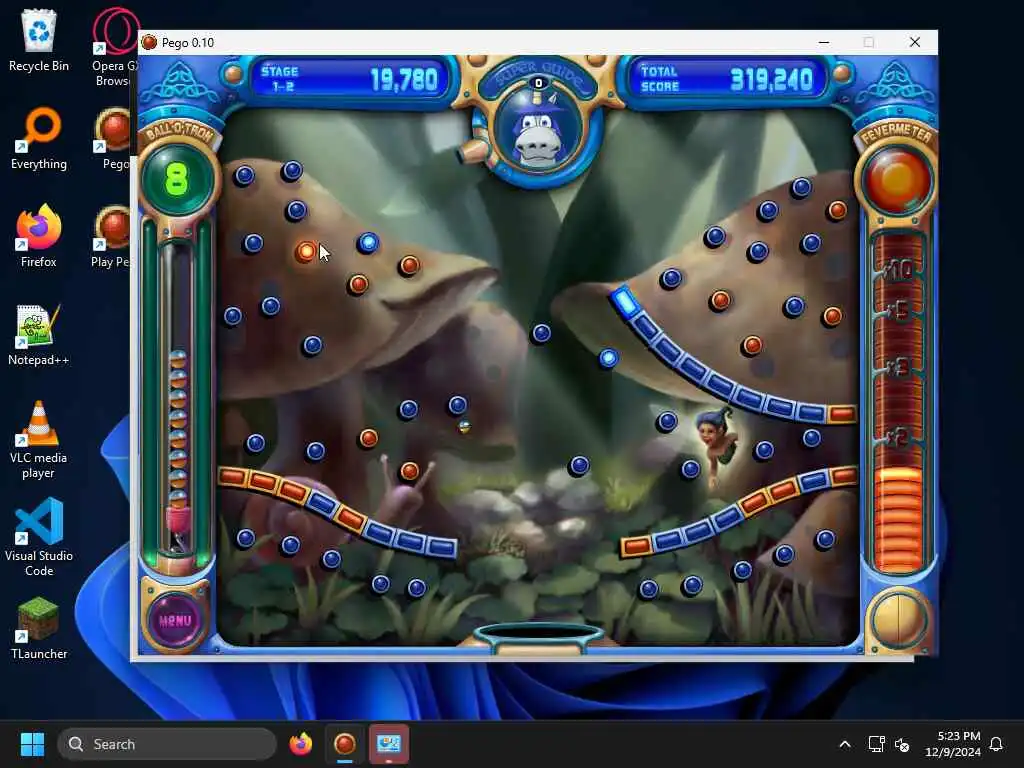1024x768 pixels.
Task: Open the Opera GX Browser desktop icon
Action: 115,47
